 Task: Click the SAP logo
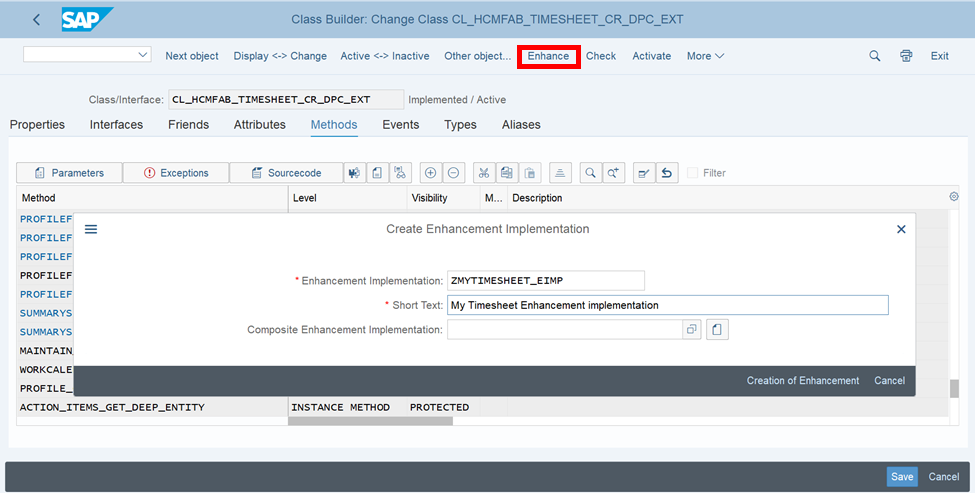coord(87,20)
